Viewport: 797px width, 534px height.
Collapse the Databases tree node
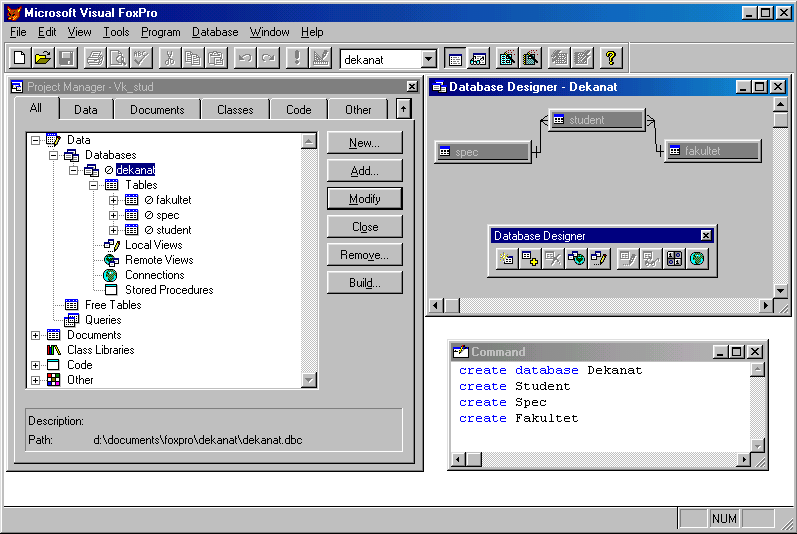(x=53, y=155)
